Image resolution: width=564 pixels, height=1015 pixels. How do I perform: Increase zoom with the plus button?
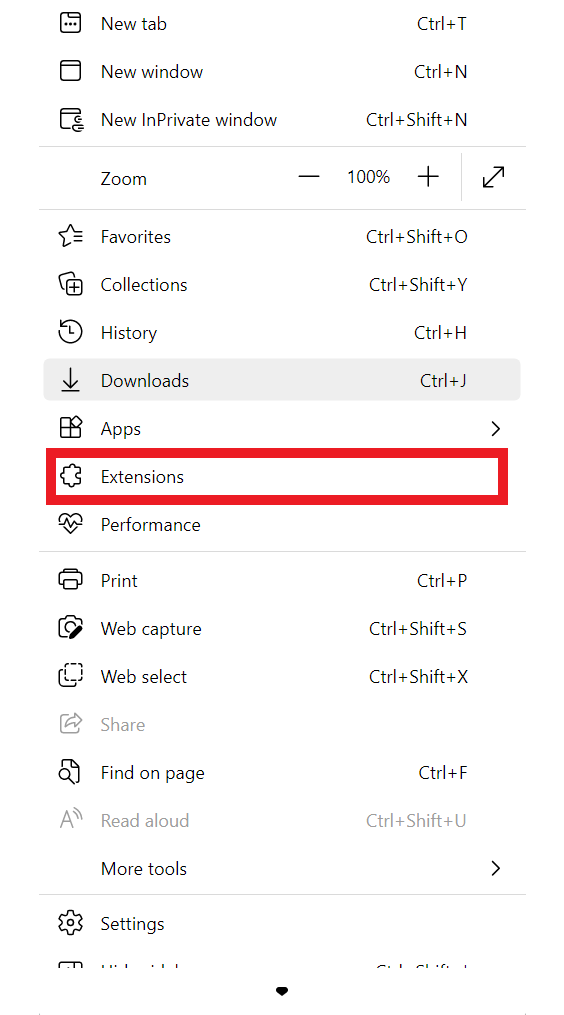click(428, 177)
